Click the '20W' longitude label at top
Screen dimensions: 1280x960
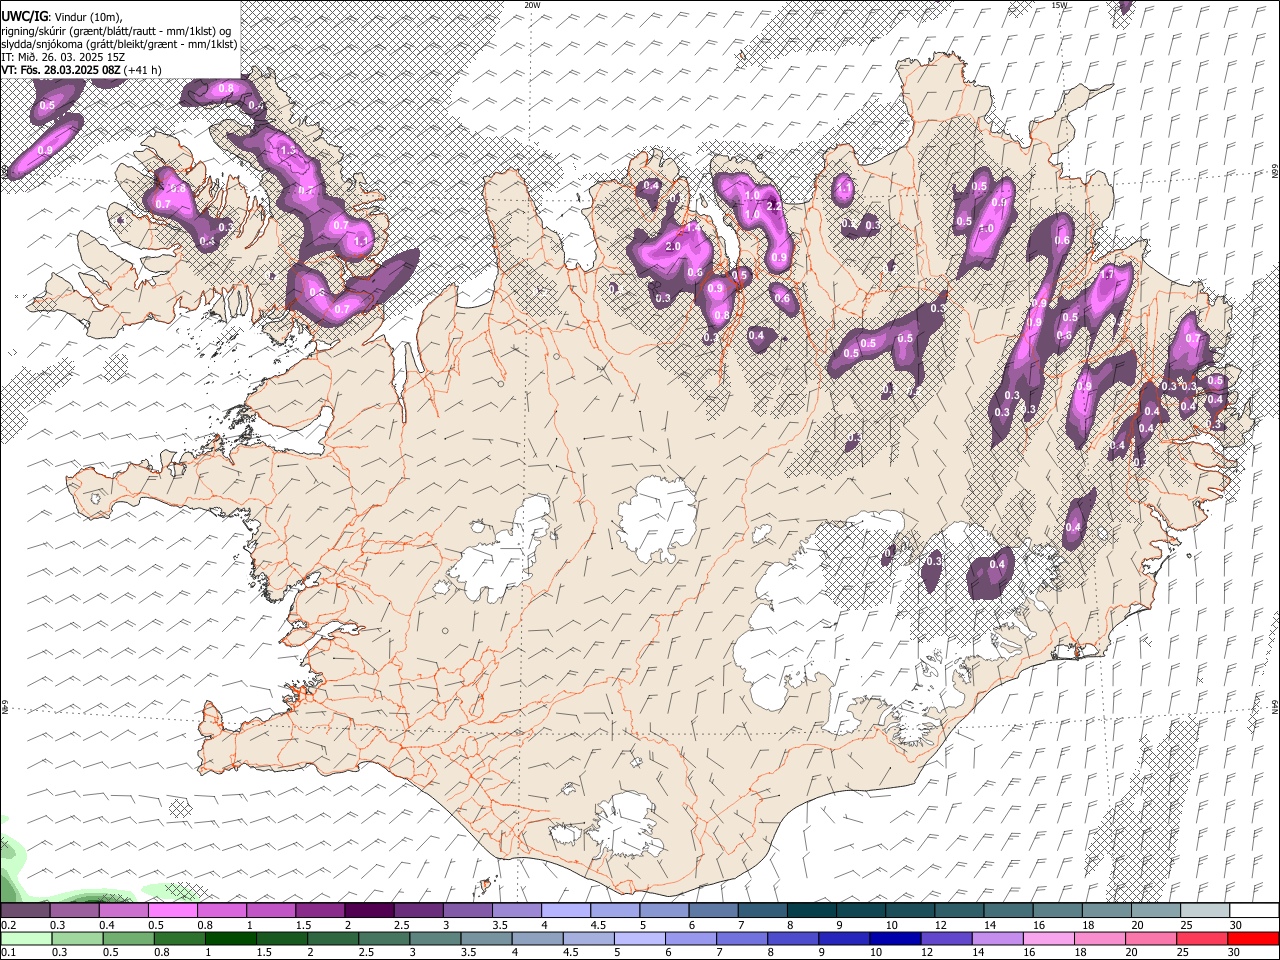pos(532,5)
